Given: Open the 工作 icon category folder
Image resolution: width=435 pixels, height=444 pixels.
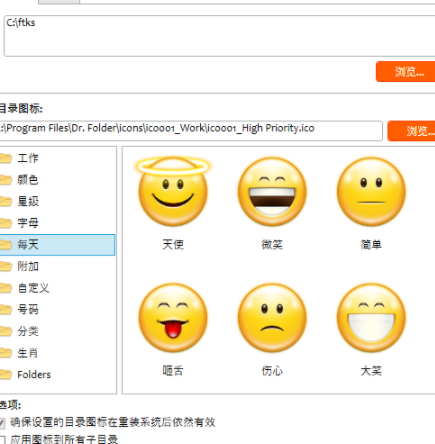Looking at the screenshot, I should [57, 158].
